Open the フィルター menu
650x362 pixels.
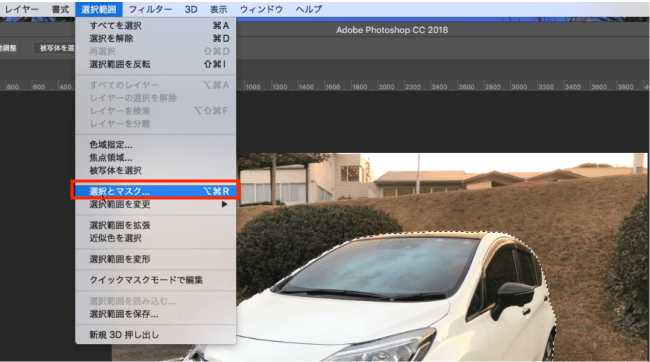coord(150,9)
